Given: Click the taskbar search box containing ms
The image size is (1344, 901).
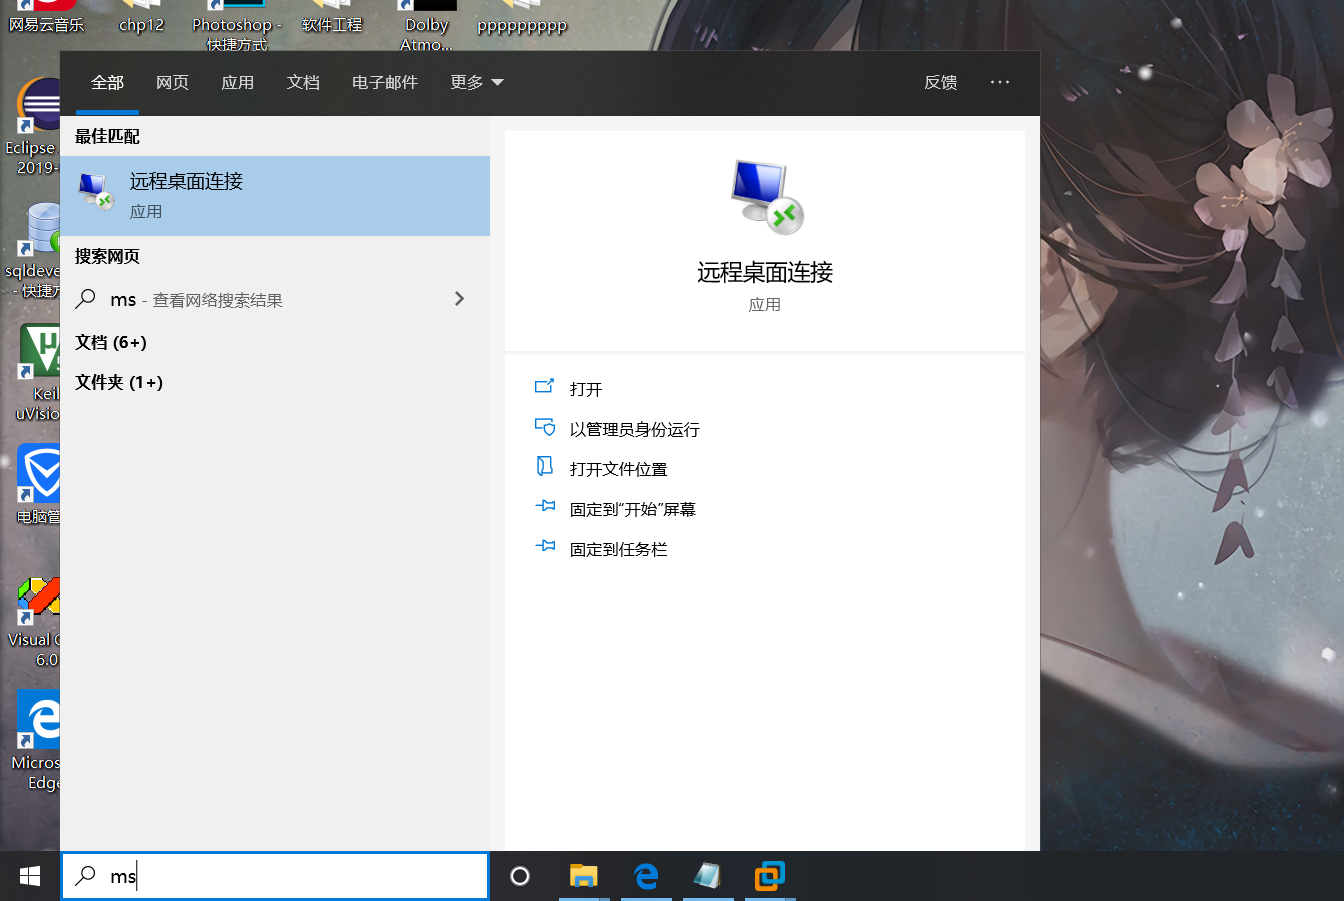Looking at the screenshot, I should tap(275, 876).
